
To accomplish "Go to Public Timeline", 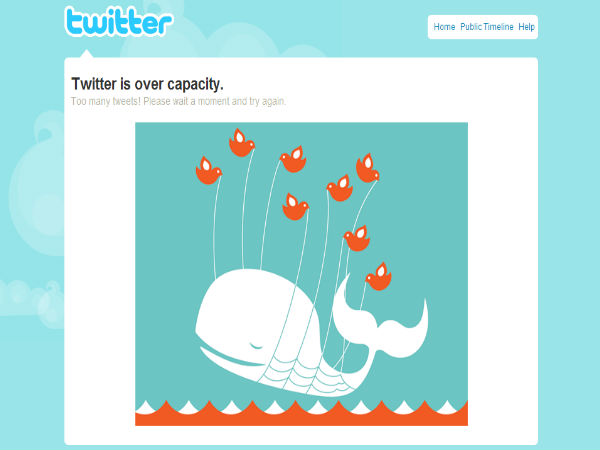I will pyautogui.click(x=486, y=27).
